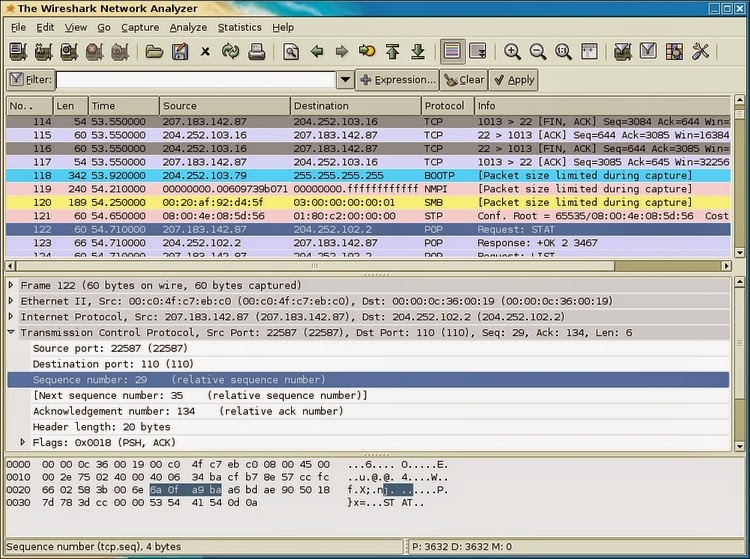This screenshot has width=750, height=559.
Task: Select packet 120 SMB row
Action: (368, 202)
